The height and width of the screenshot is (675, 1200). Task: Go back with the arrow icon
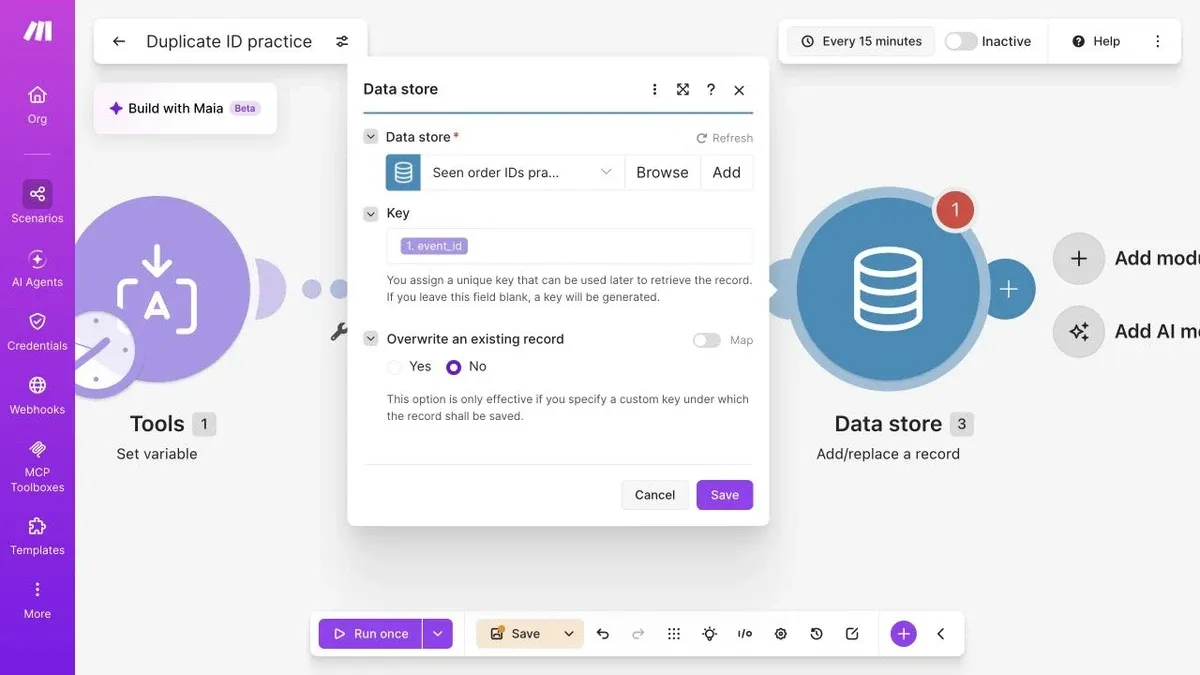[119, 41]
